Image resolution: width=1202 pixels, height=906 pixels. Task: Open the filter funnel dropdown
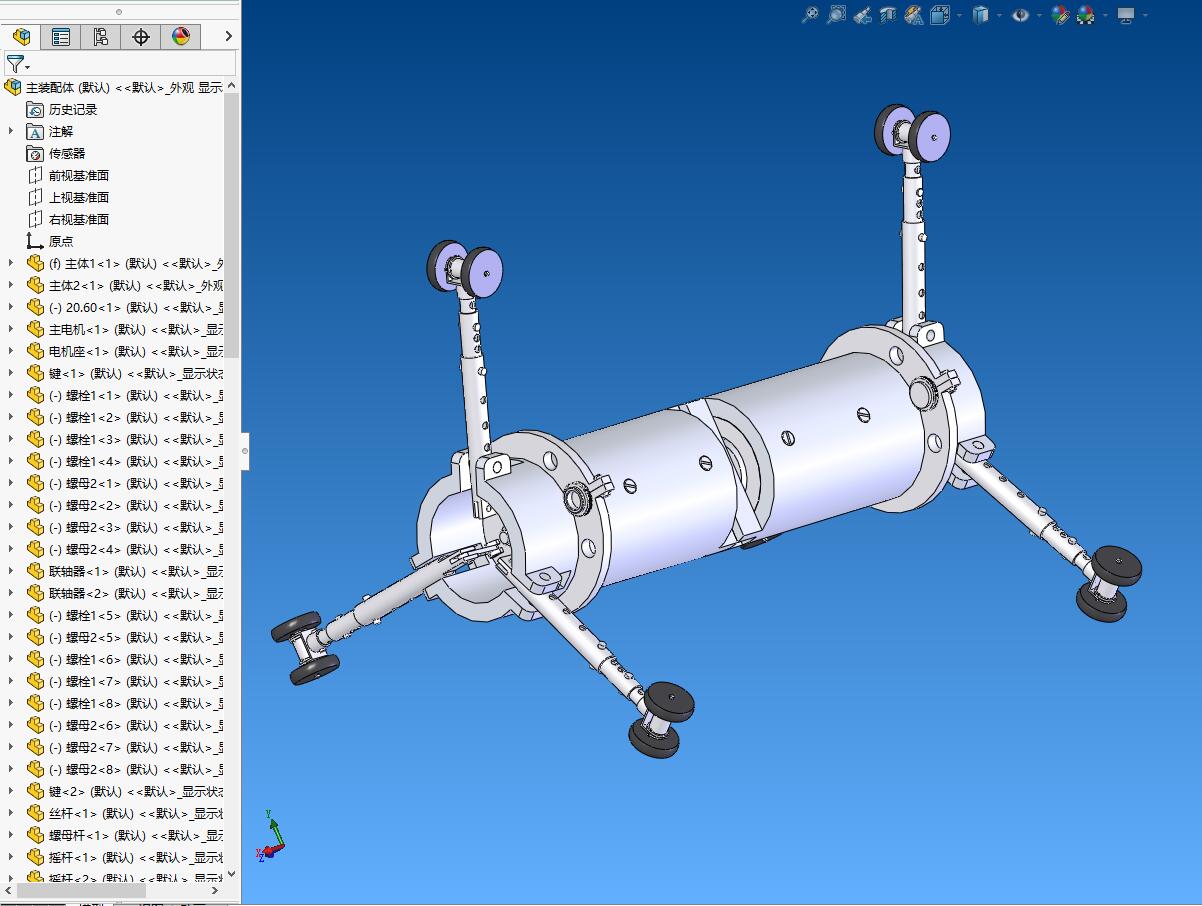click(x=18, y=65)
